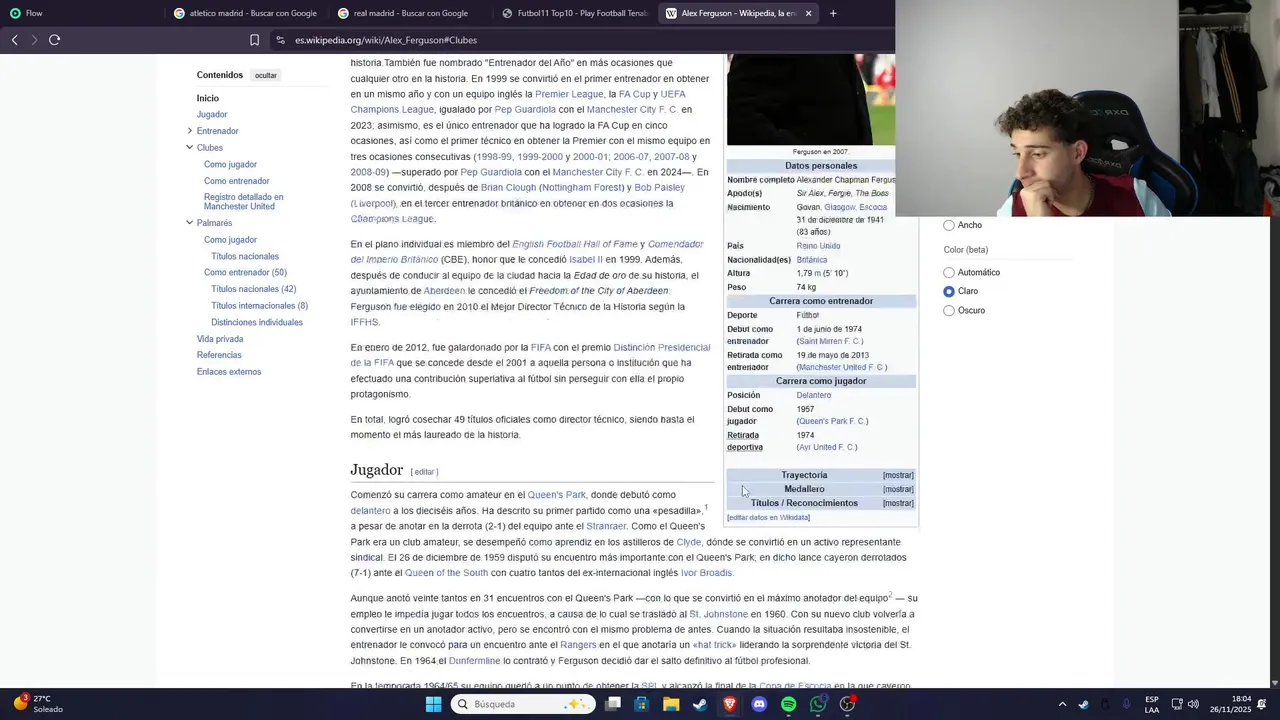
Task: Open File Explorer from the taskbar
Action: pyautogui.click(x=671, y=704)
